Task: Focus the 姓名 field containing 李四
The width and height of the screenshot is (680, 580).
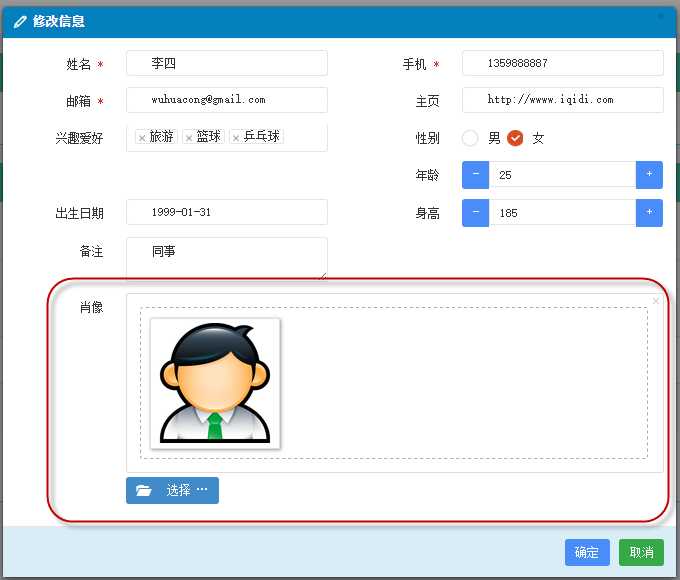Action: [227, 63]
